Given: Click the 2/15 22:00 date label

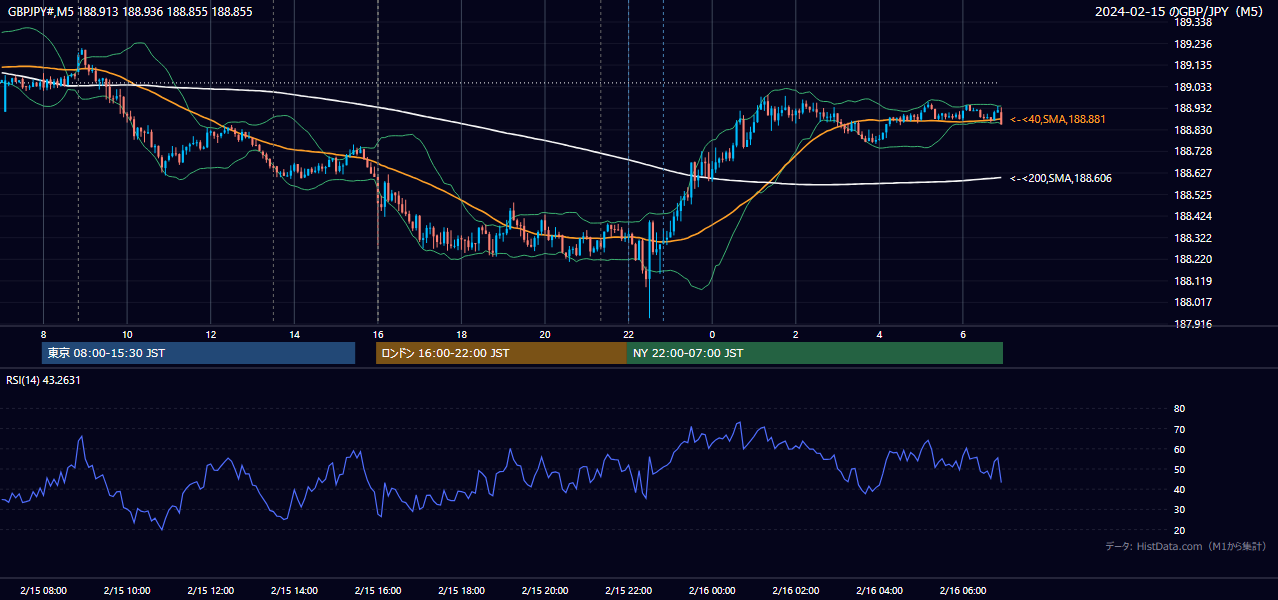Looking at the screenshot, I should pos(628,590).
